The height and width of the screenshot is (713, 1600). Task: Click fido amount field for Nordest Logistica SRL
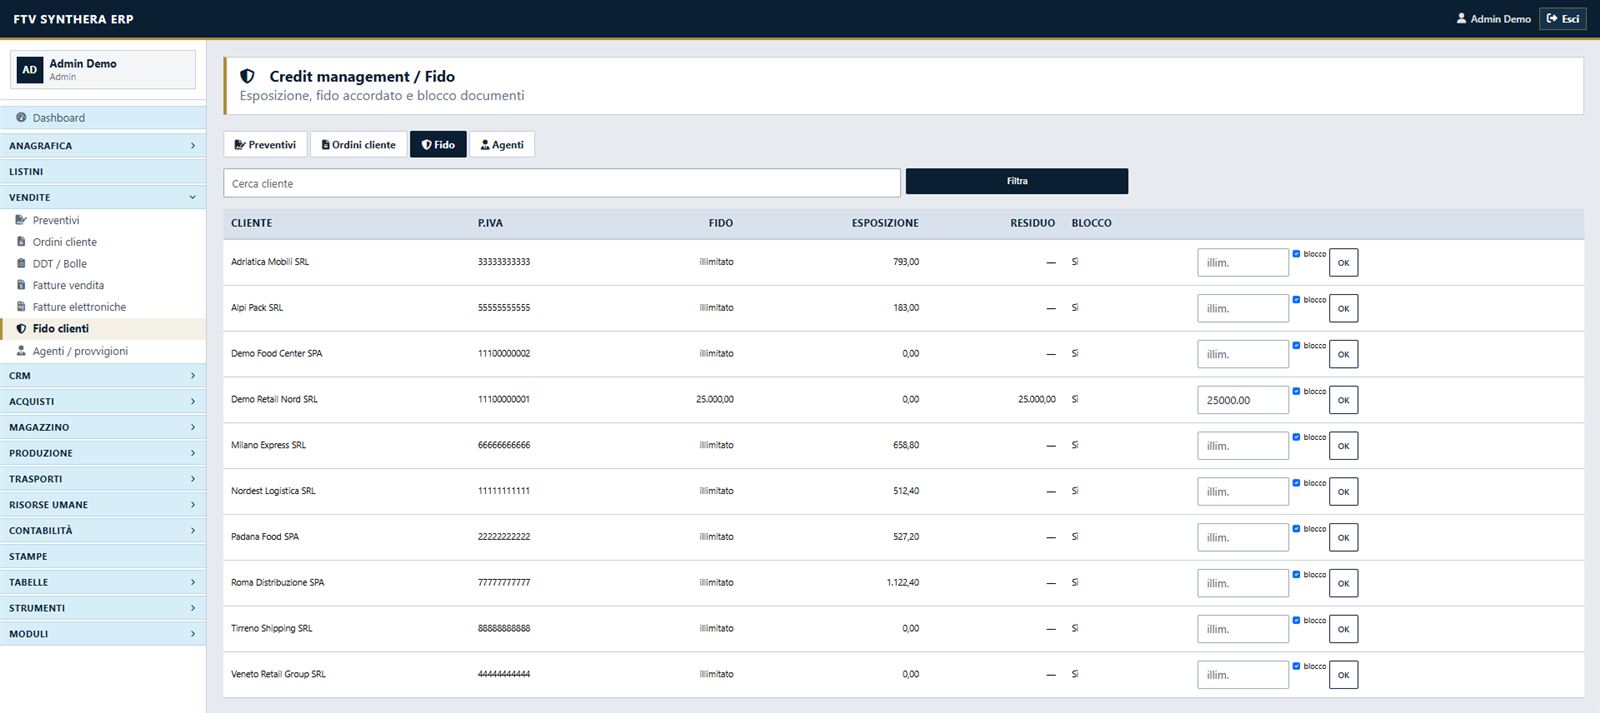pyautogui.click(x=1243, y=492)
